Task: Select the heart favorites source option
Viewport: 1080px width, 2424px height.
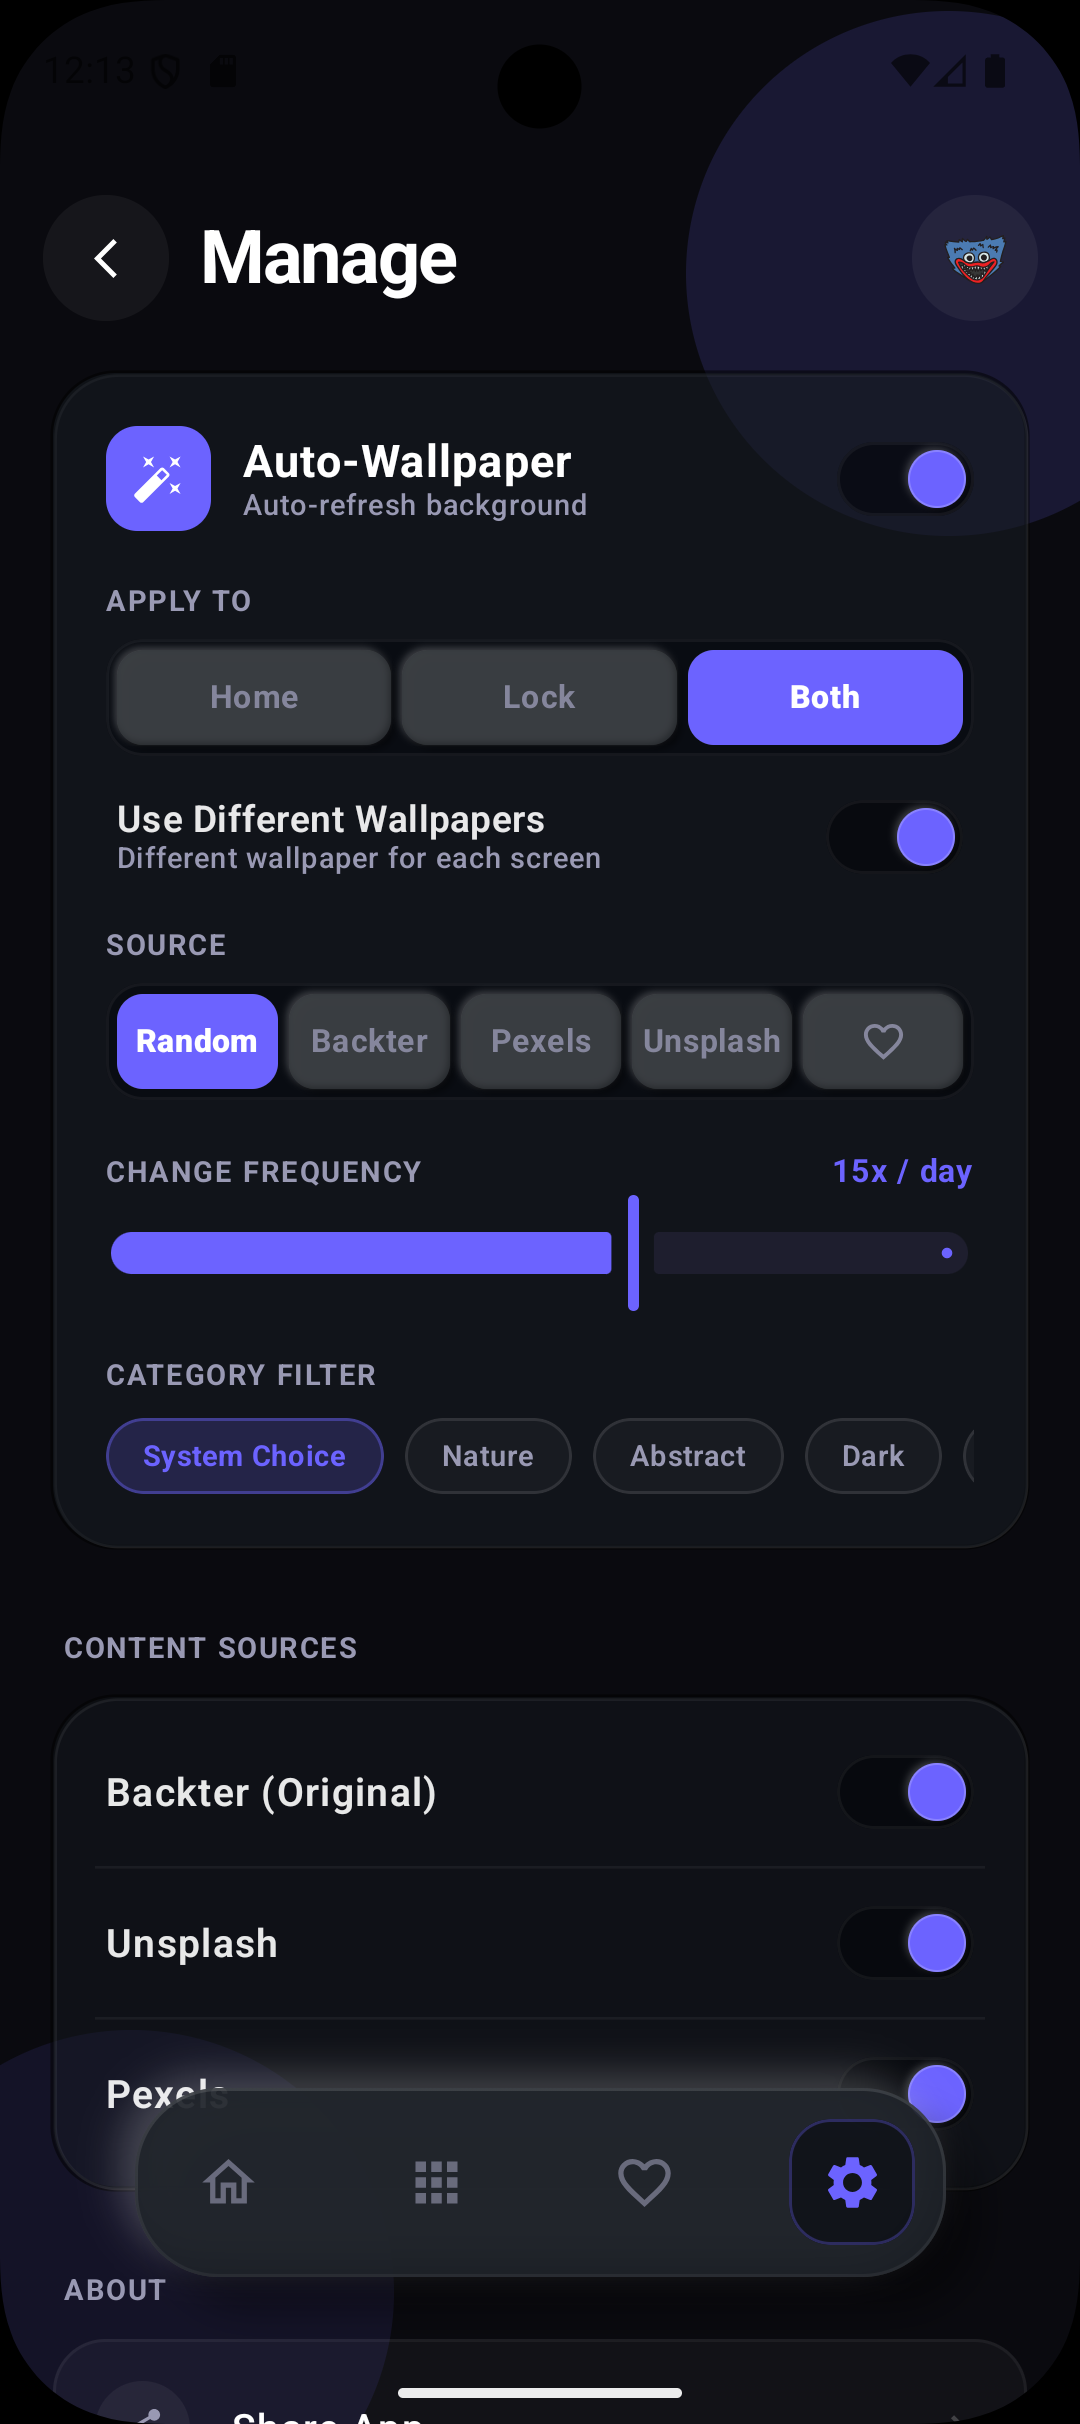Action: pyautogui.click(x=882, y=1041)
